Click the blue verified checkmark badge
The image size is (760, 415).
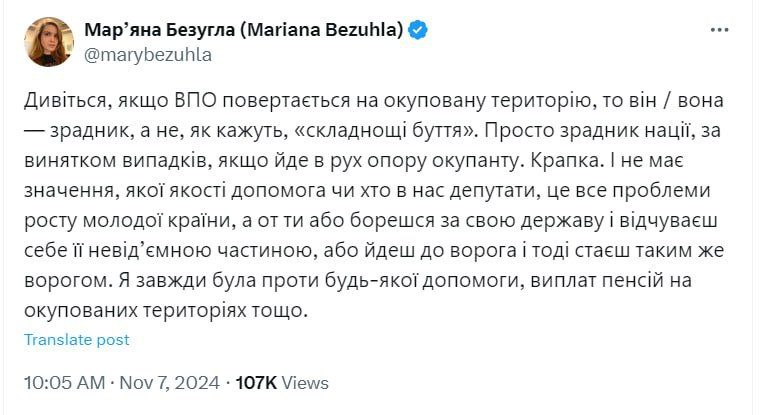(x=419, y=30)
